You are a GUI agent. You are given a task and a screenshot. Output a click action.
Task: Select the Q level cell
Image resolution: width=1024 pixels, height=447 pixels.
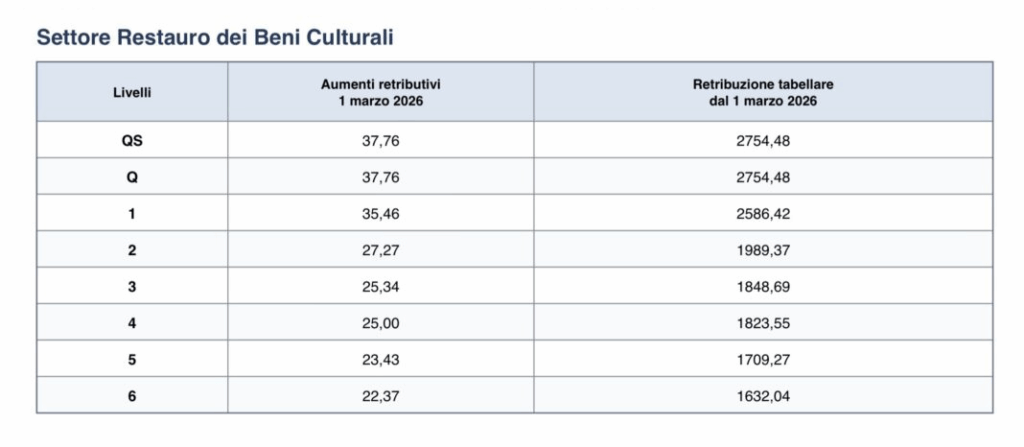[x=132, y=177]
